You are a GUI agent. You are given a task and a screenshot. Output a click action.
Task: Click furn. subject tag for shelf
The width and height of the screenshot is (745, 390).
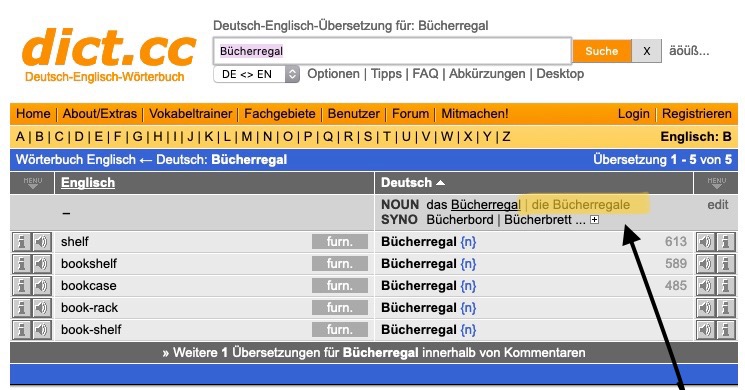340,242
